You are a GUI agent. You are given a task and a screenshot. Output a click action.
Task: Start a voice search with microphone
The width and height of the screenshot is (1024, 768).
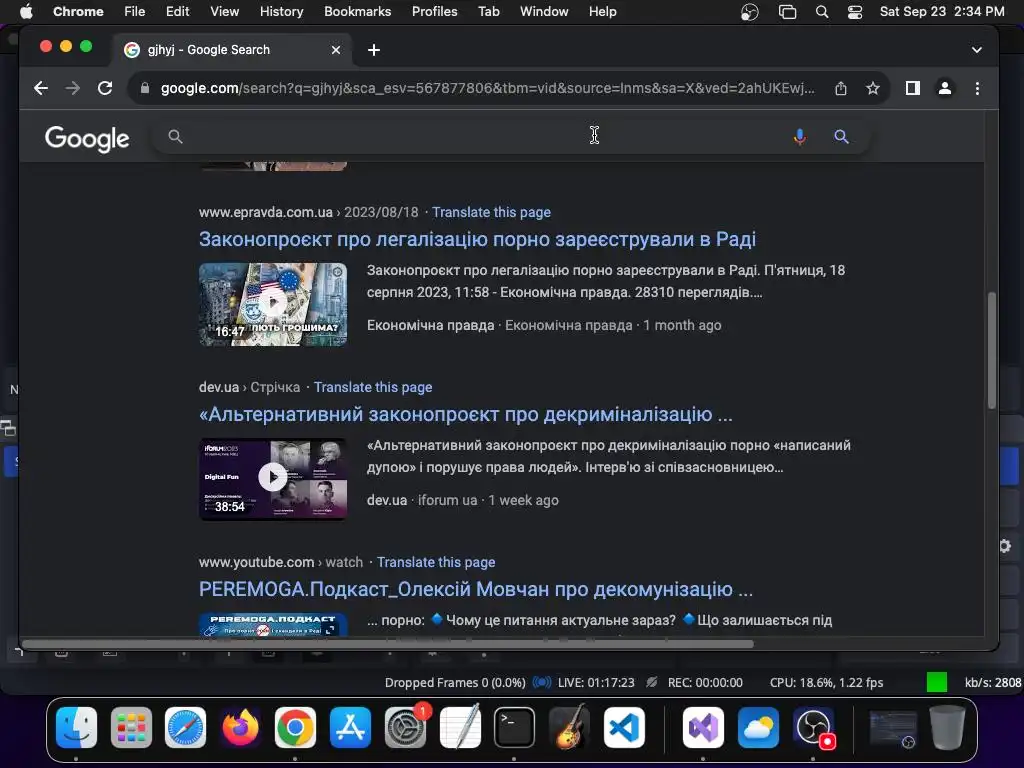point(799,136)
